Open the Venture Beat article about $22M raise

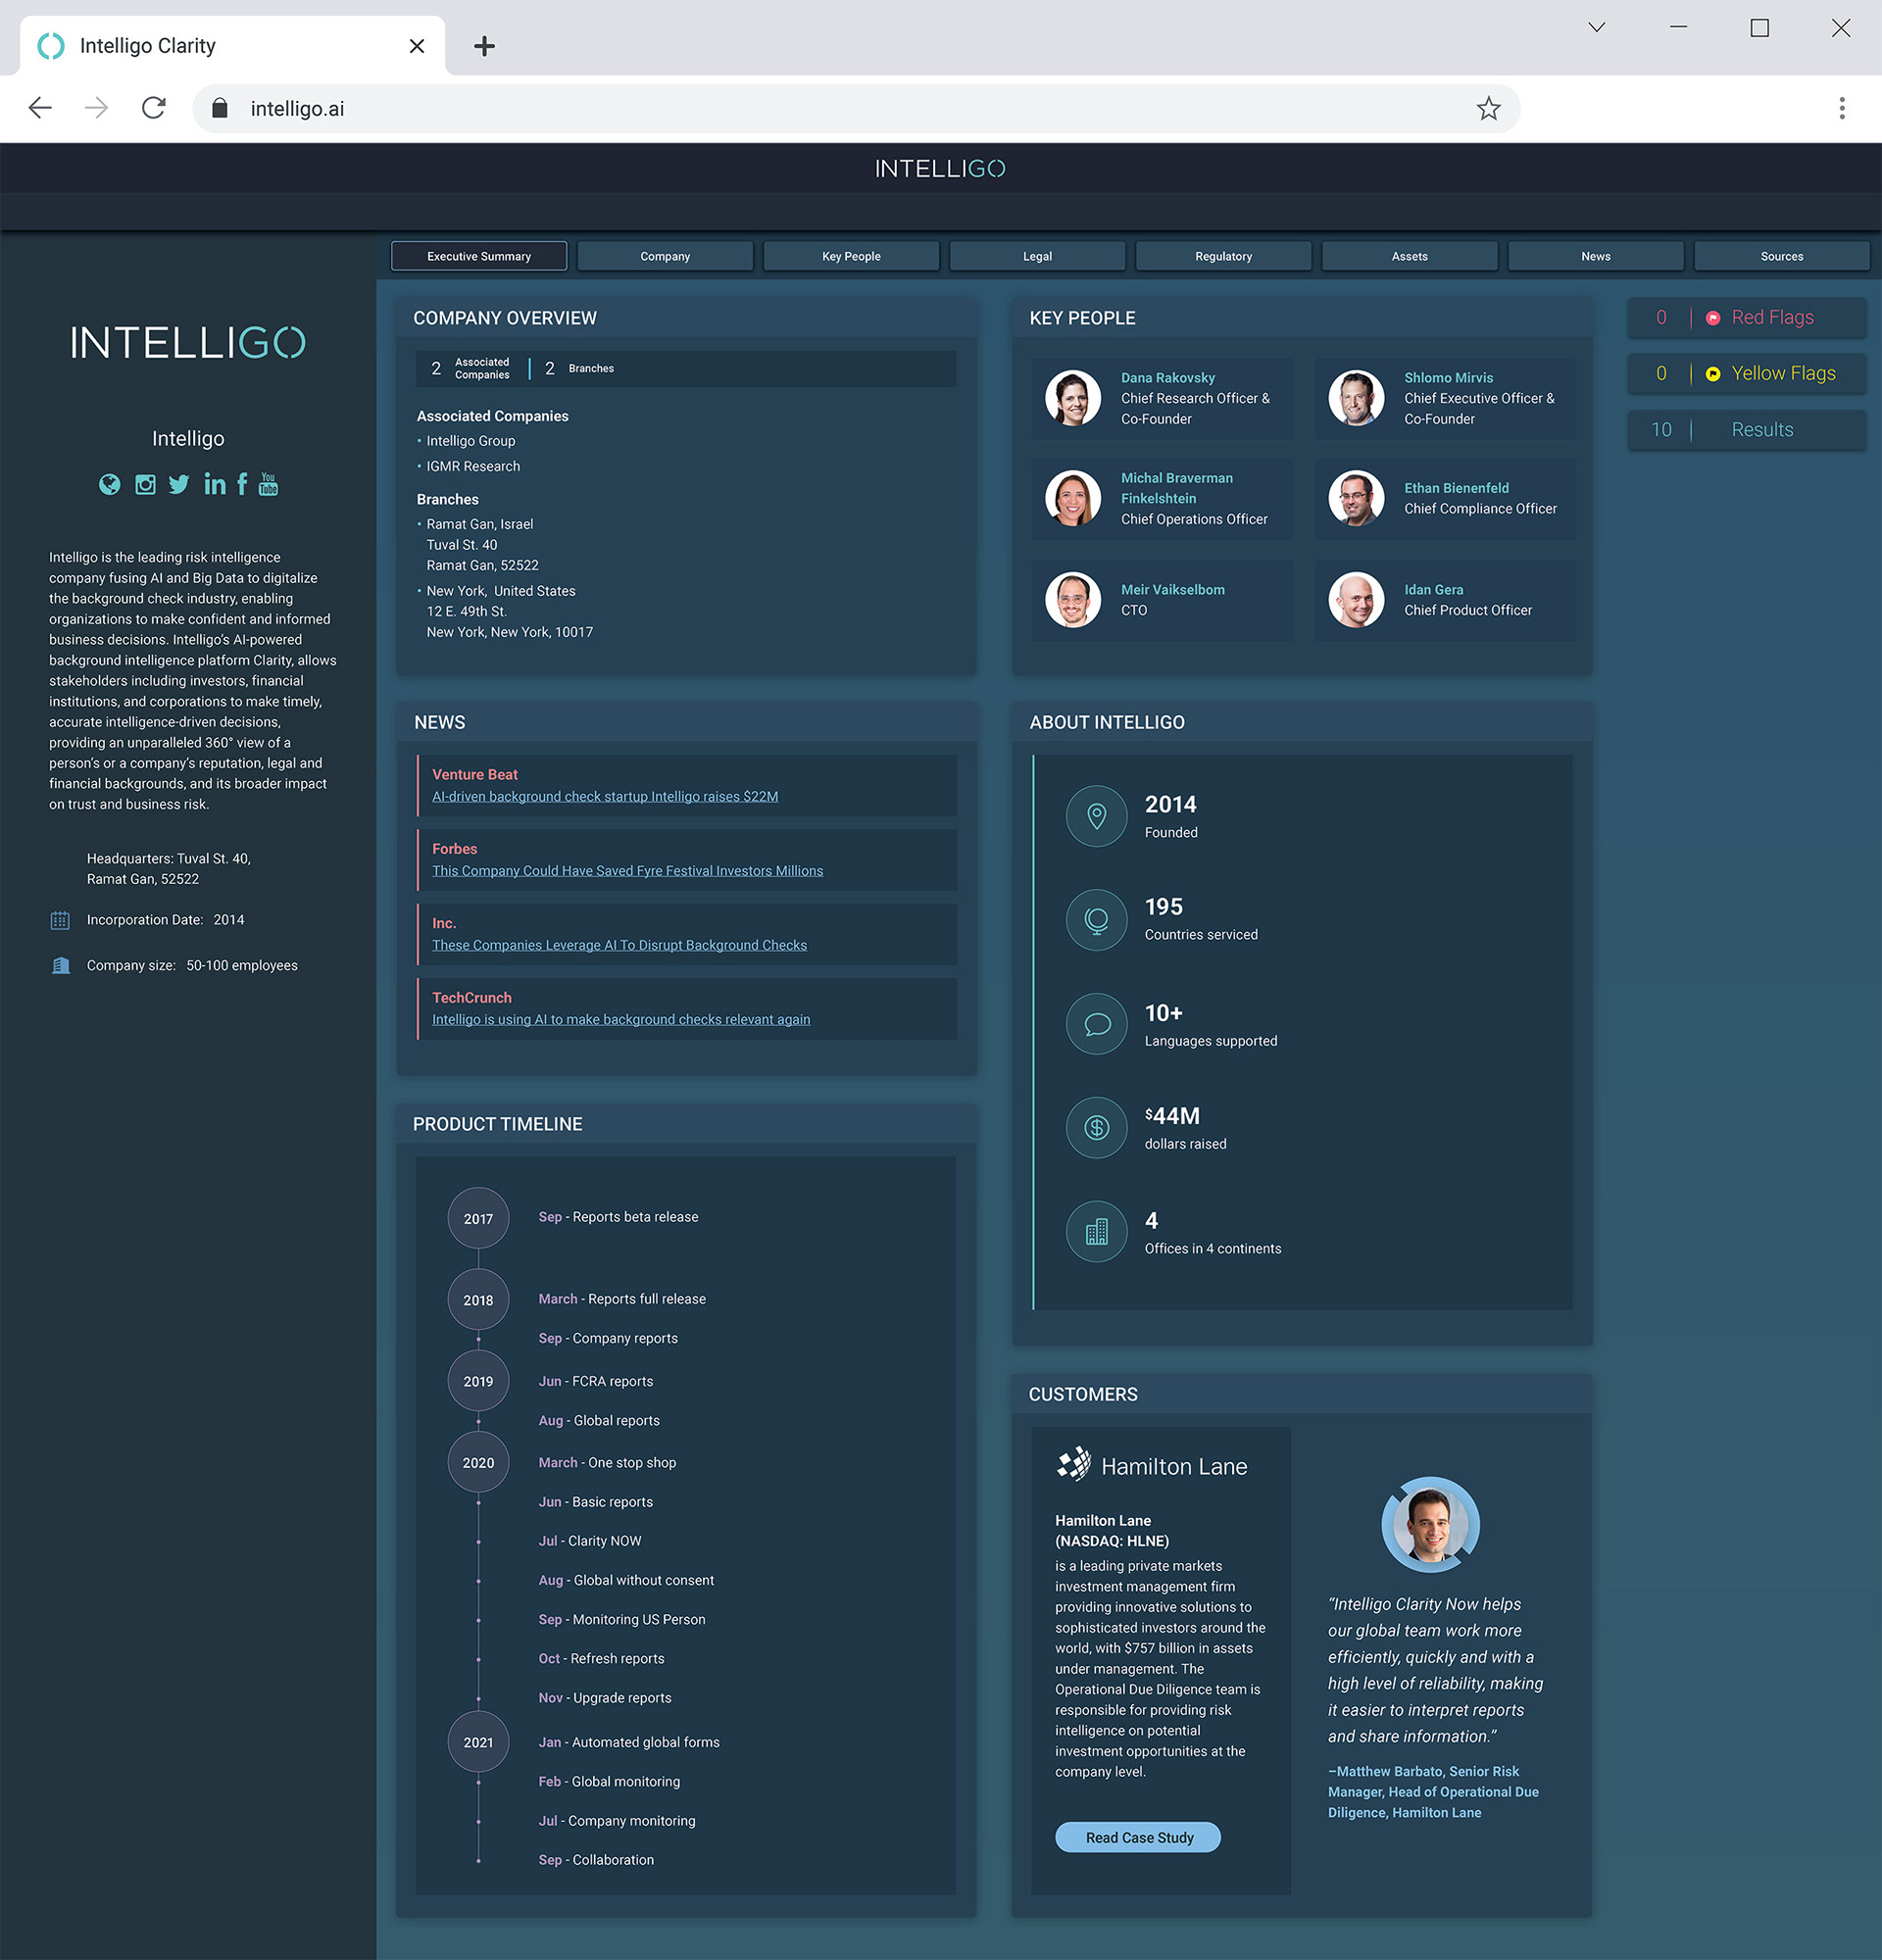tap(604, 796)
